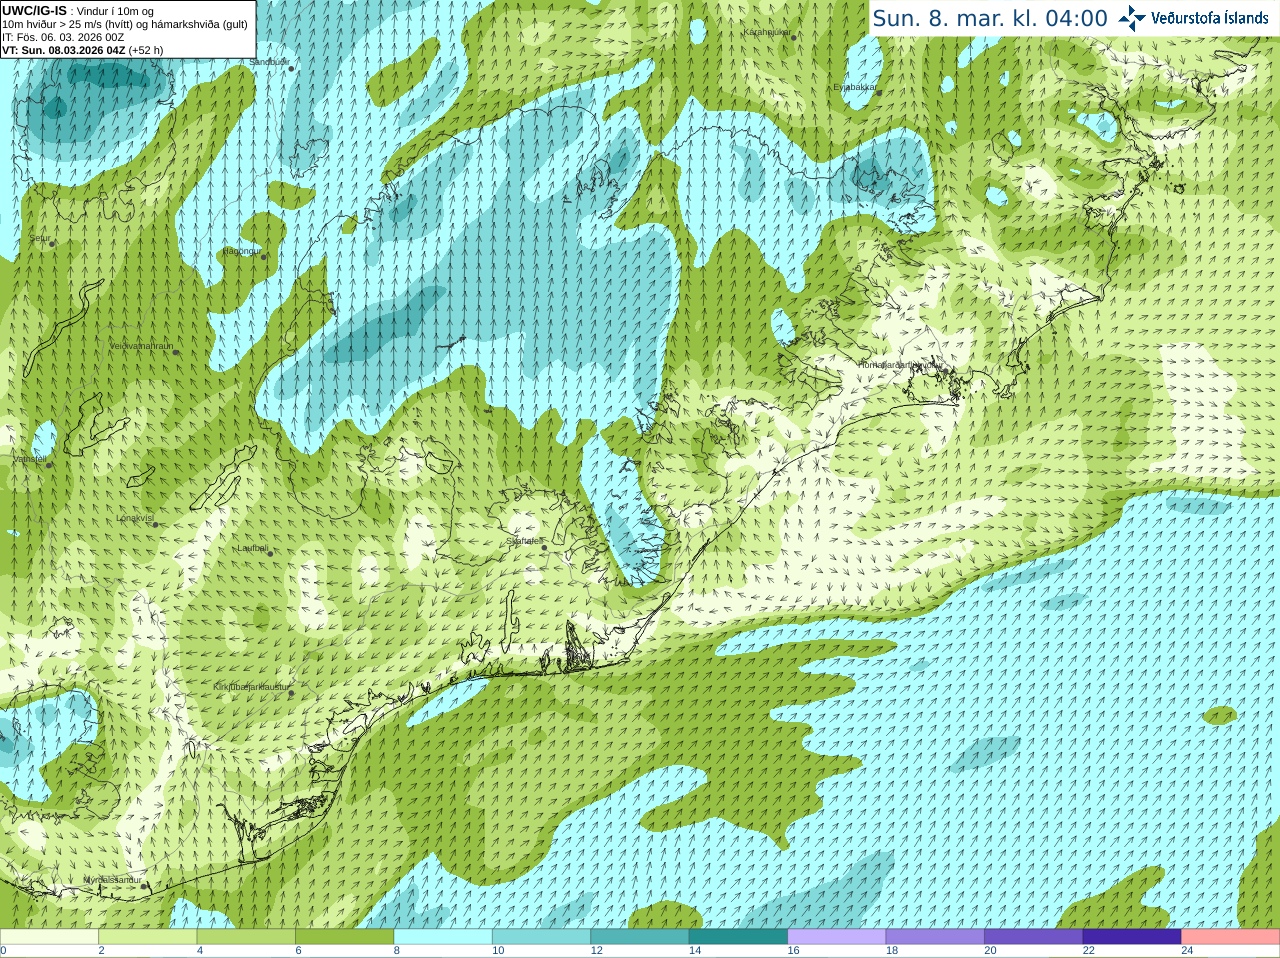Click the 12–14 m/s legend swatch
Screen dimensions: 1280x958
tap(640, 937)
